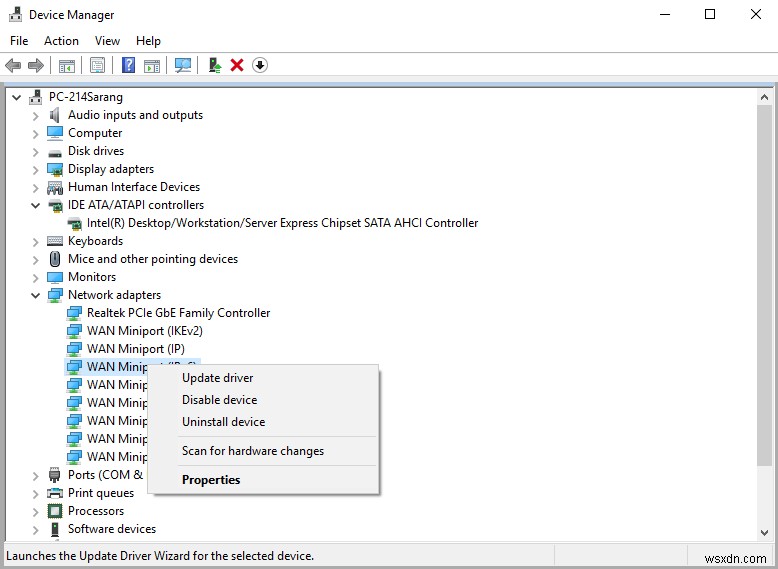Screen dimensions: 778x569
Task: Expand the Display adapters category
Action: pyautogui.click(x=35, y=170)
